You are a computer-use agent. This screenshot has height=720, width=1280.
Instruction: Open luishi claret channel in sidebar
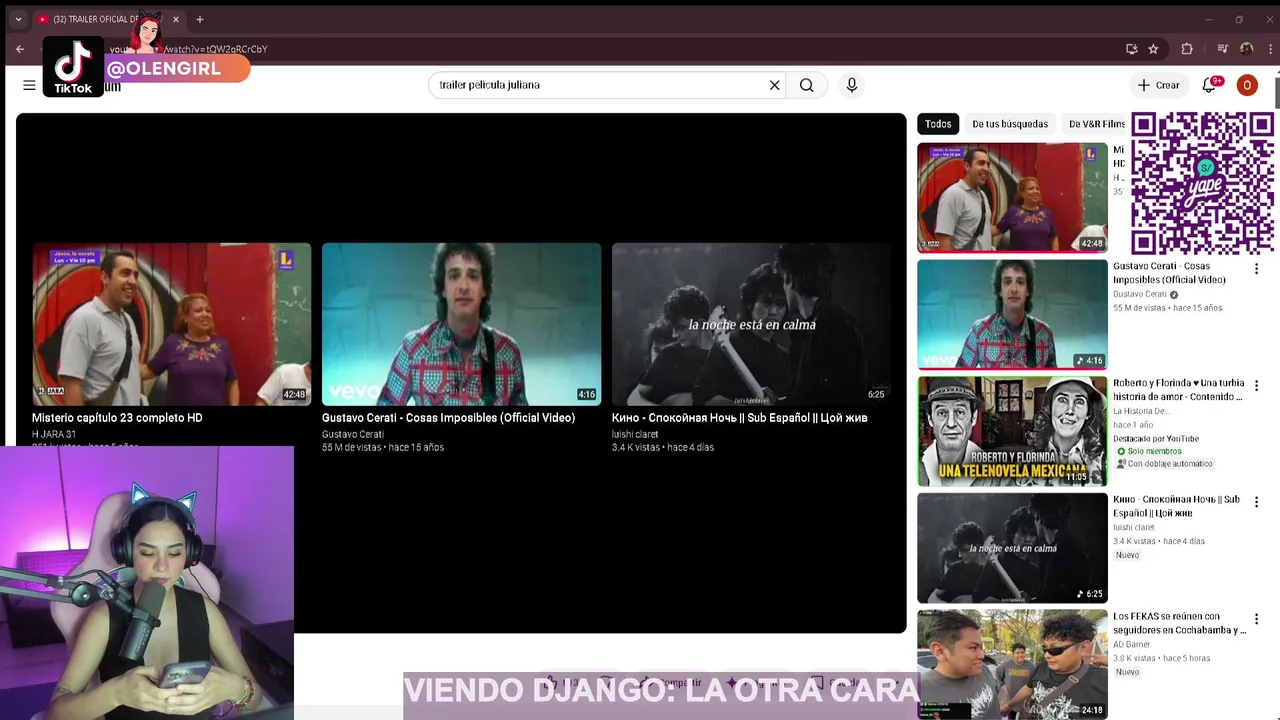(1134, 528)
